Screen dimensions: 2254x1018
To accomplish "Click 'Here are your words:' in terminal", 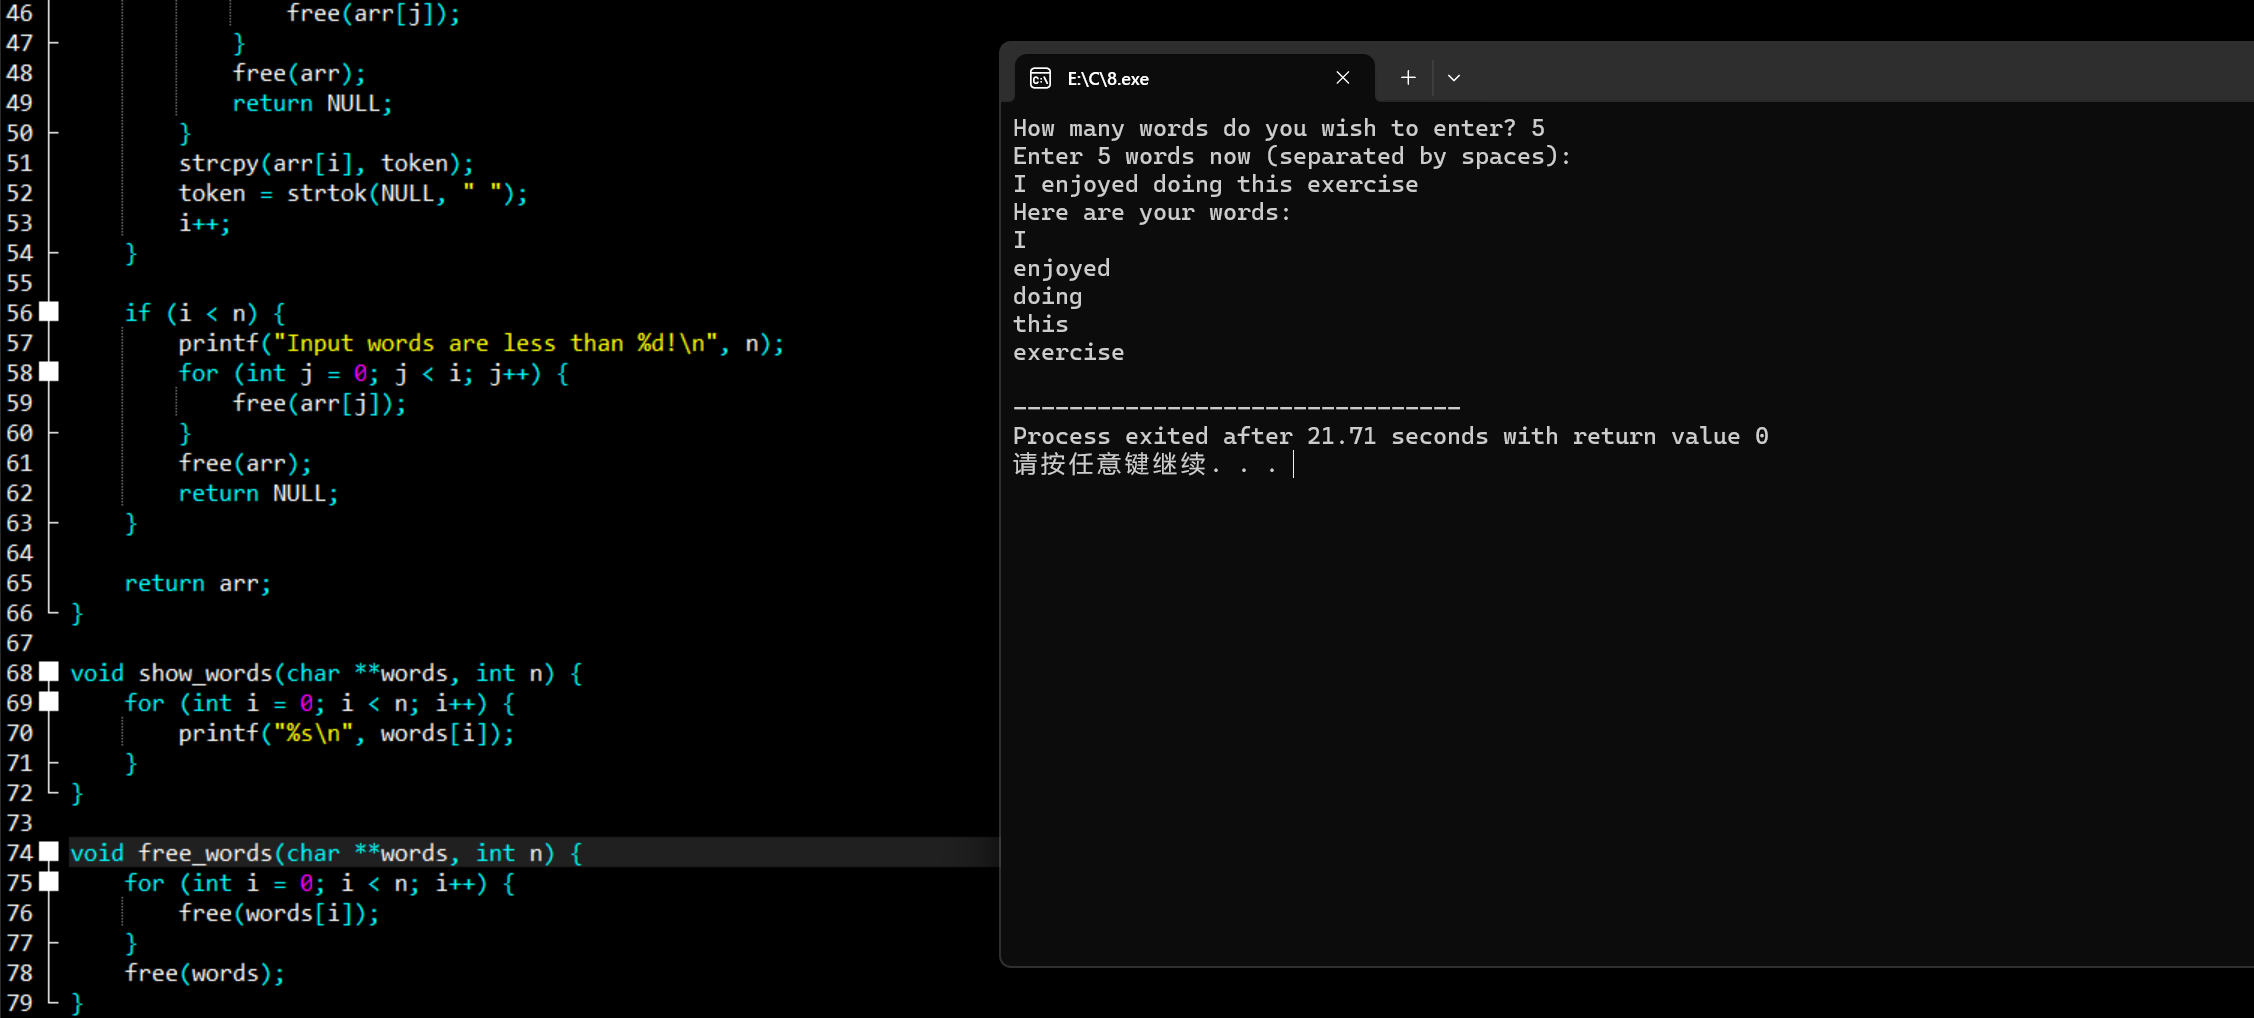I will pos(1152,212).
